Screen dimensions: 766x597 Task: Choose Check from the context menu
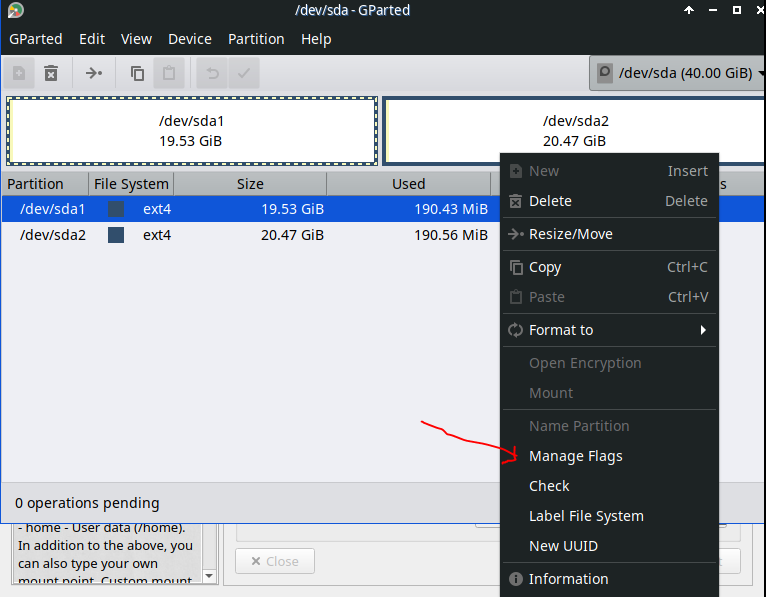coord(609,486)
